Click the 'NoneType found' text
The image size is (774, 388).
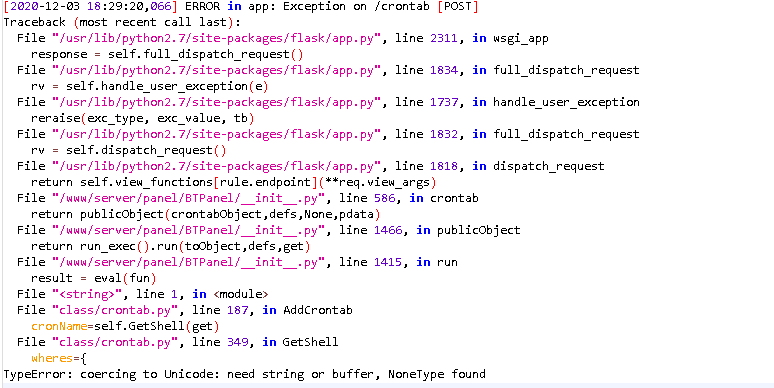click(x=436, y=374)
